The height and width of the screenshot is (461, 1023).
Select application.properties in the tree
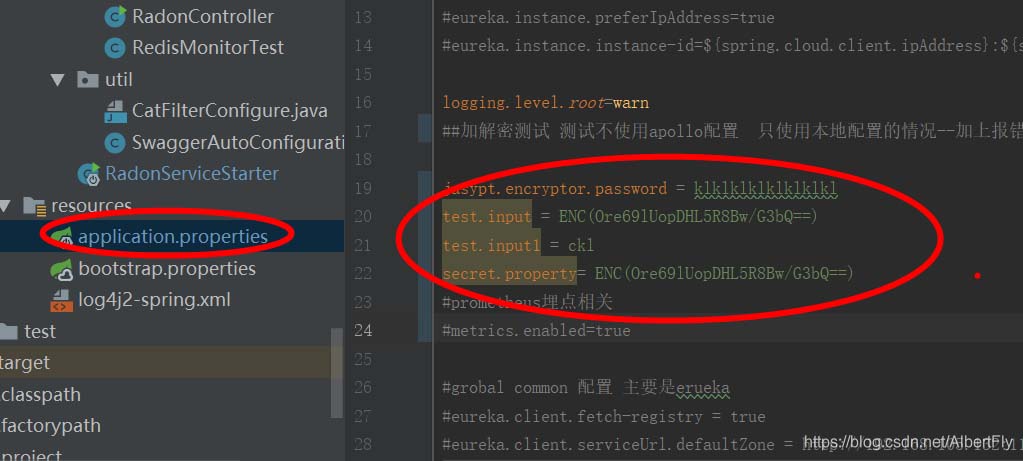tap(173, 237)
